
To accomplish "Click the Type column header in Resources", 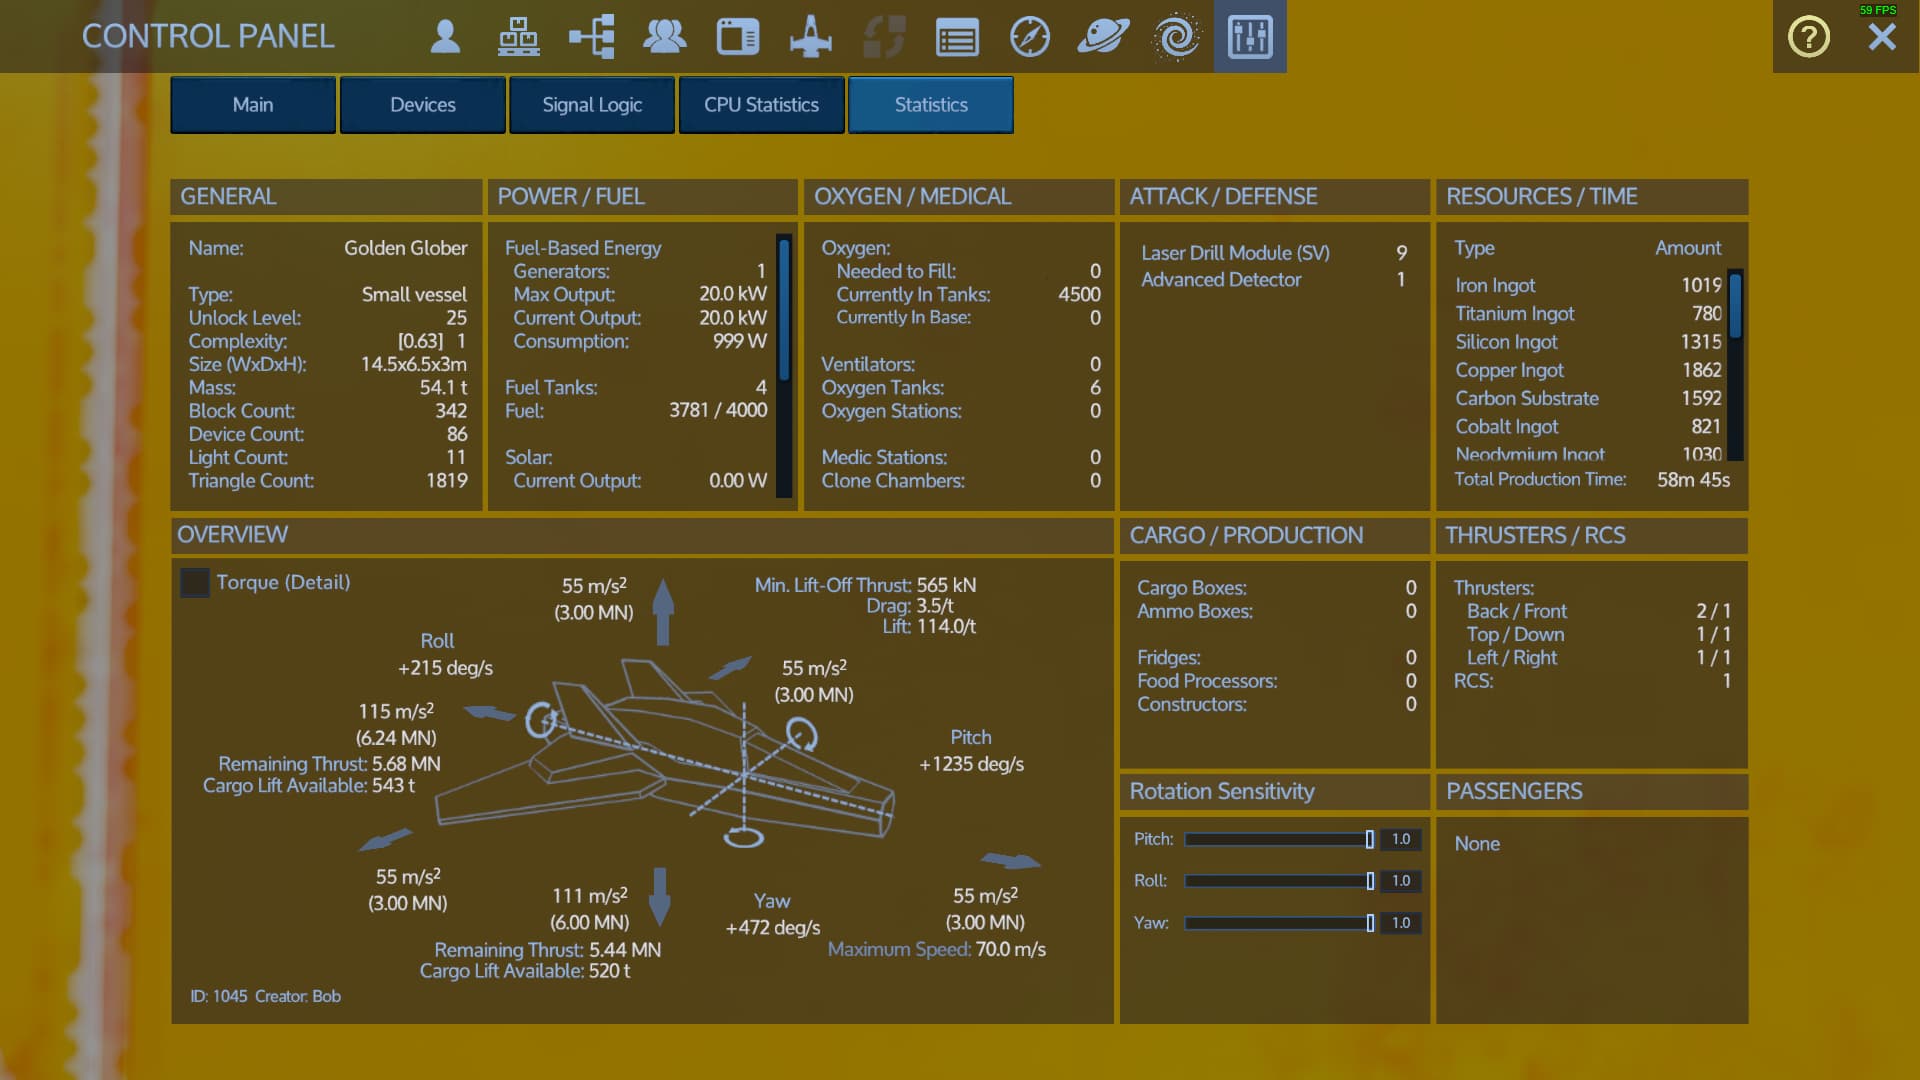I will (x=1474, y=248).
